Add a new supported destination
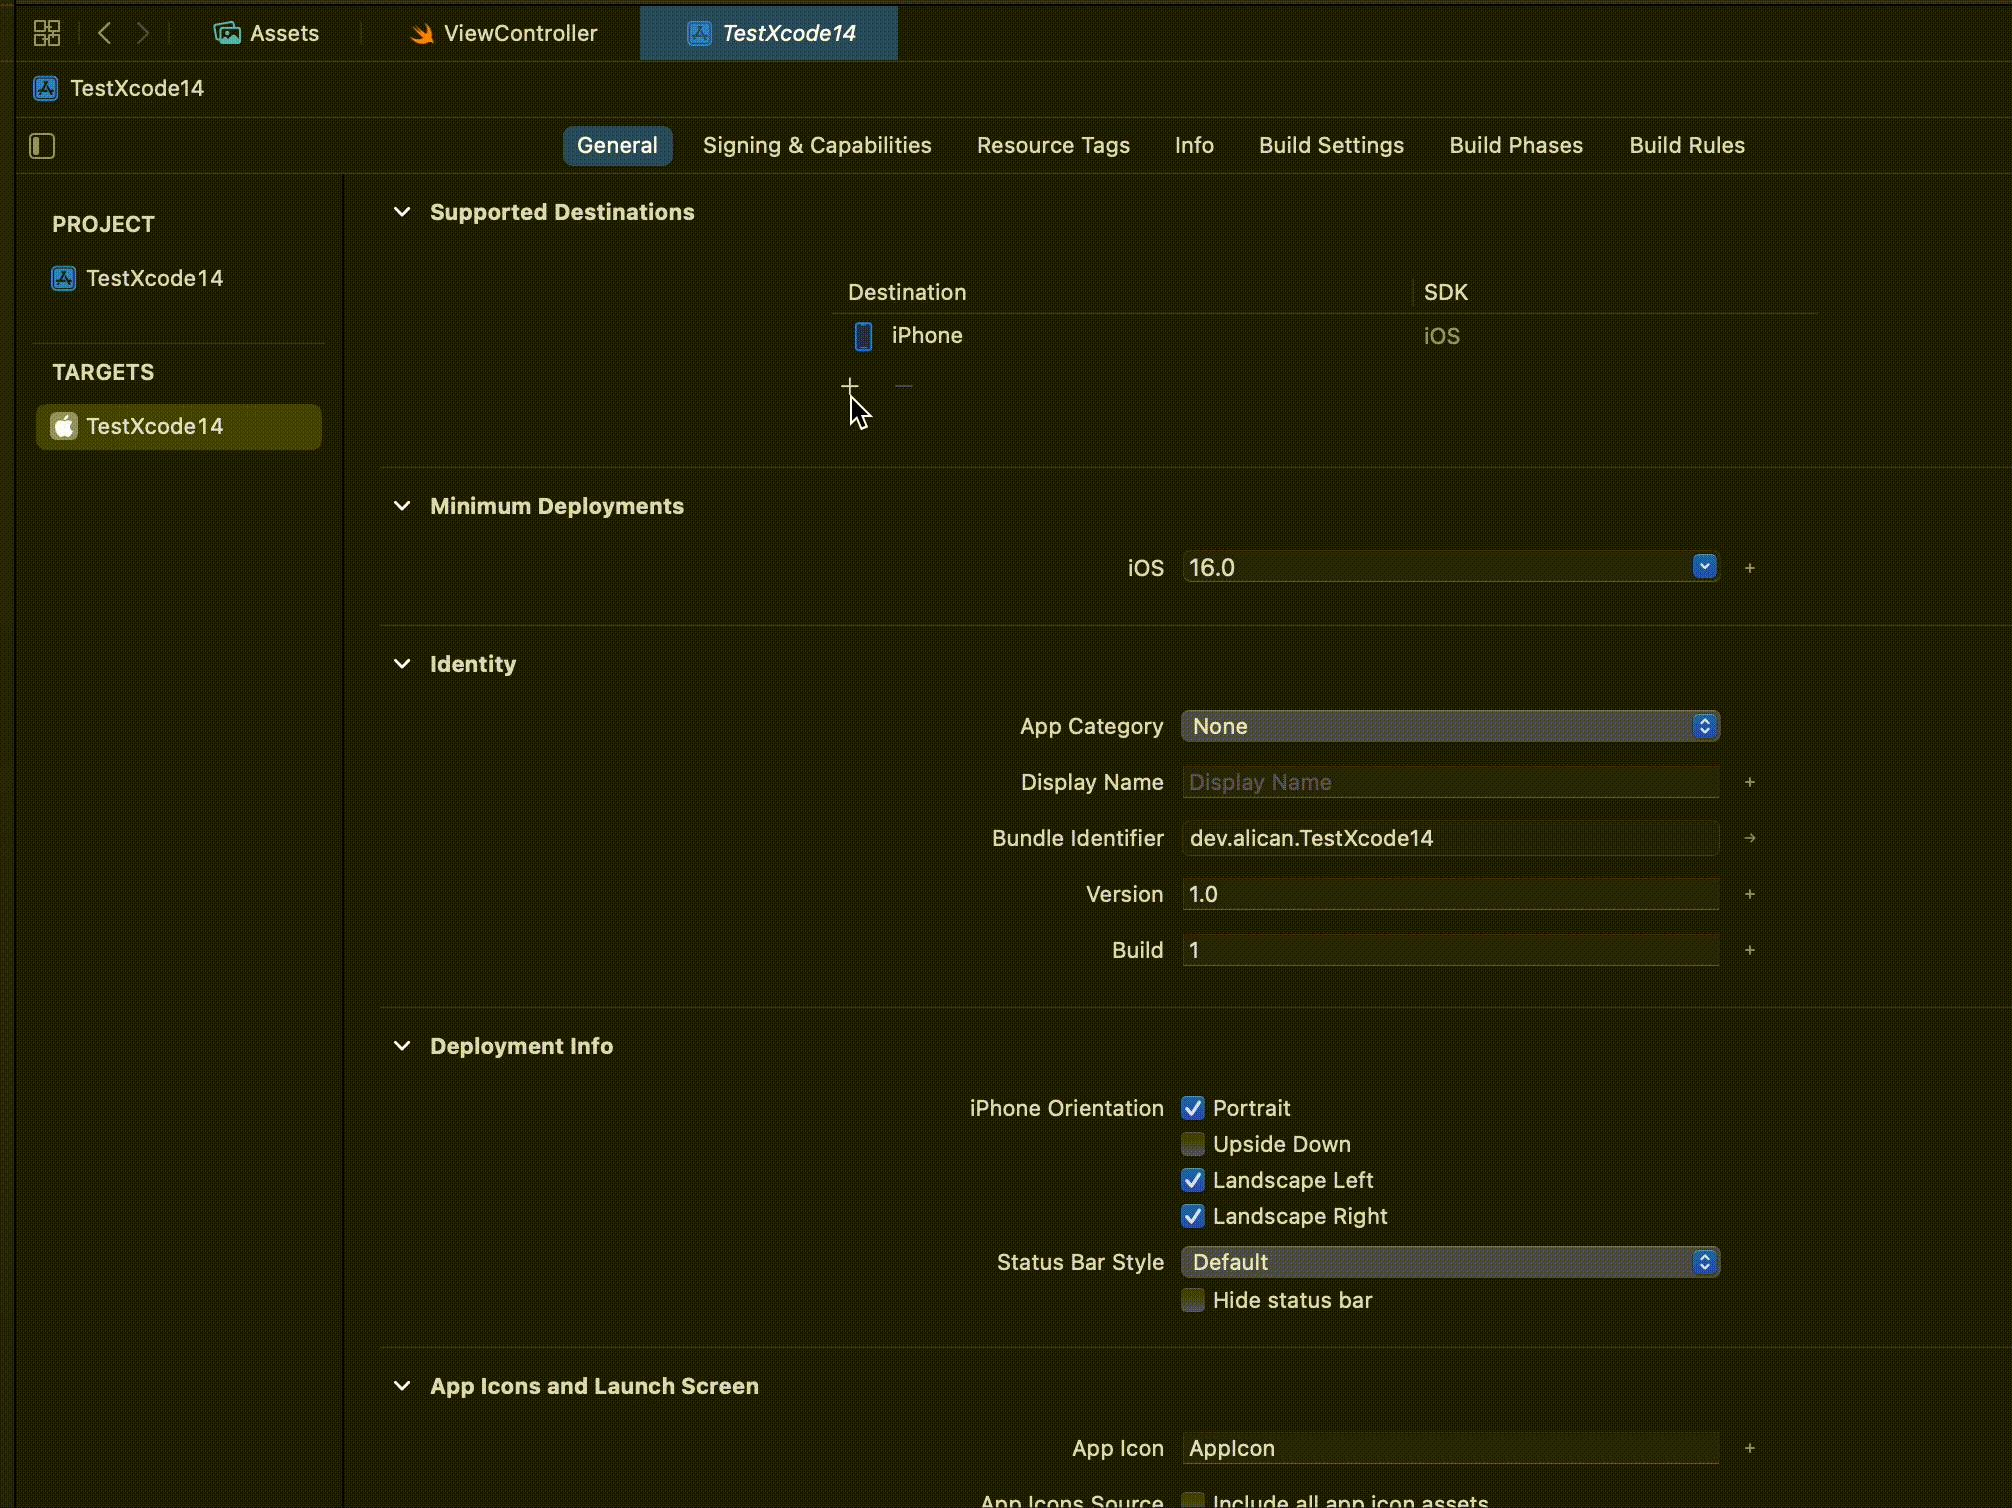The image size is (2012, 1508). (x=850, y=385)
